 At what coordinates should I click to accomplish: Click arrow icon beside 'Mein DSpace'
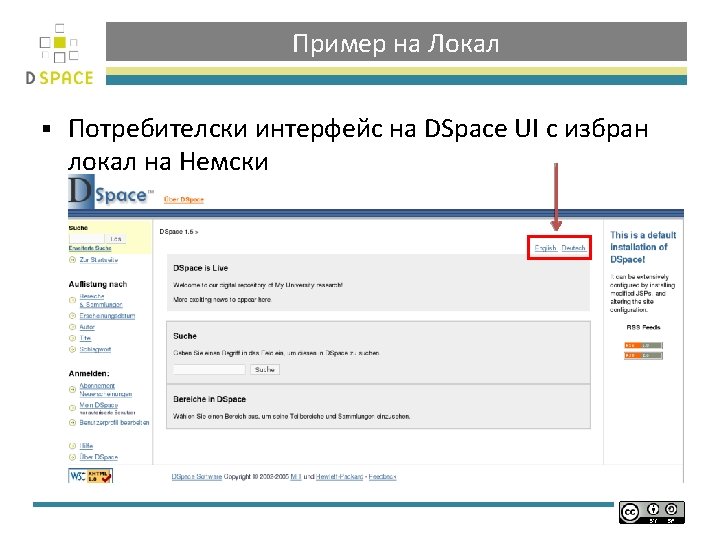[72, 408]
